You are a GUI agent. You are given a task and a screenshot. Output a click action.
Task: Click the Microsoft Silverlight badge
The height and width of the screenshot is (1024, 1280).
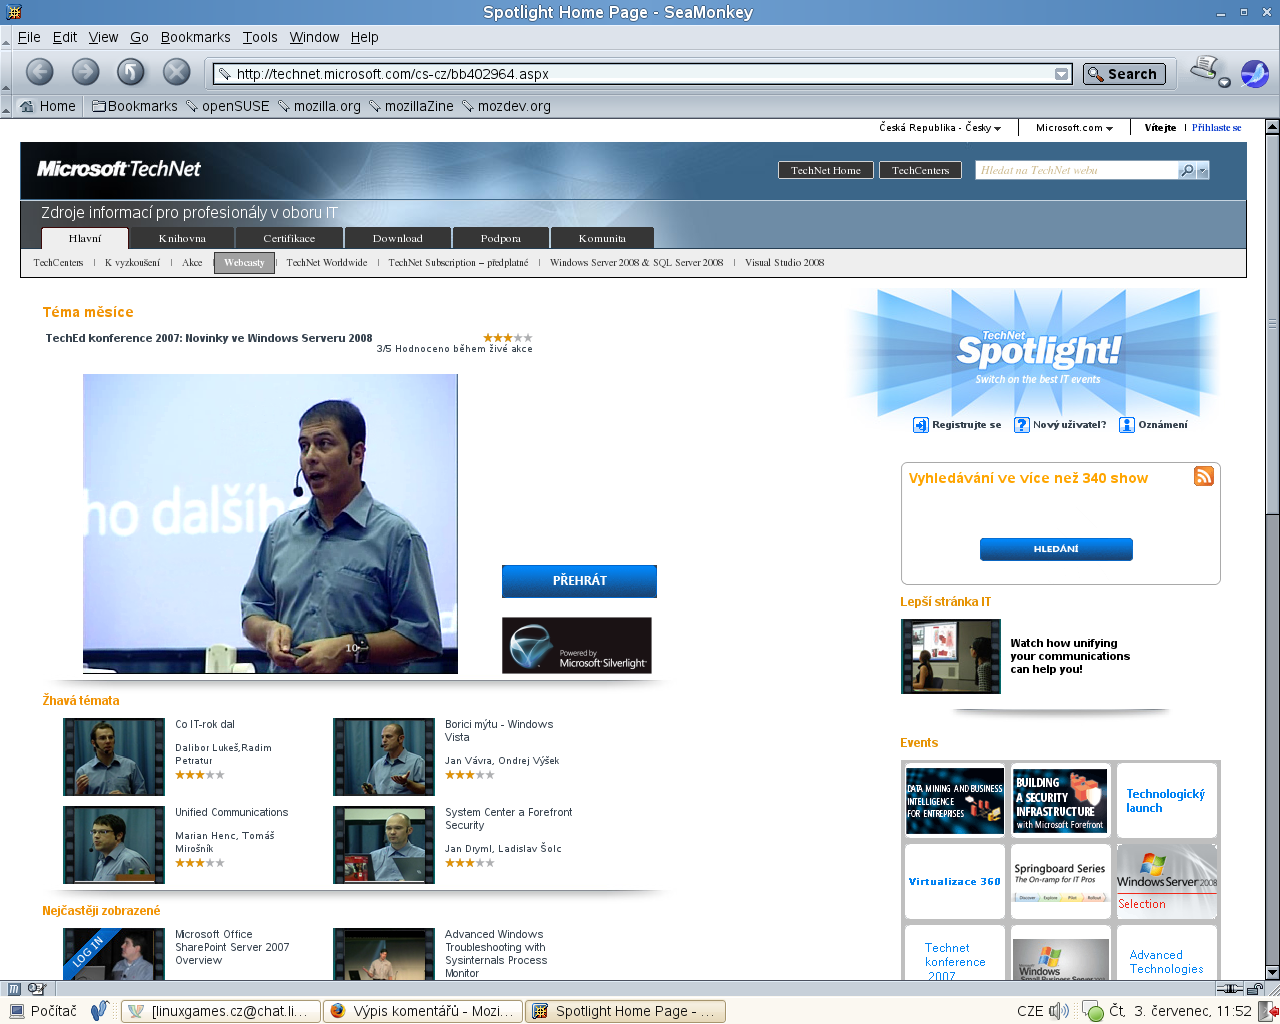coord(577,645)
